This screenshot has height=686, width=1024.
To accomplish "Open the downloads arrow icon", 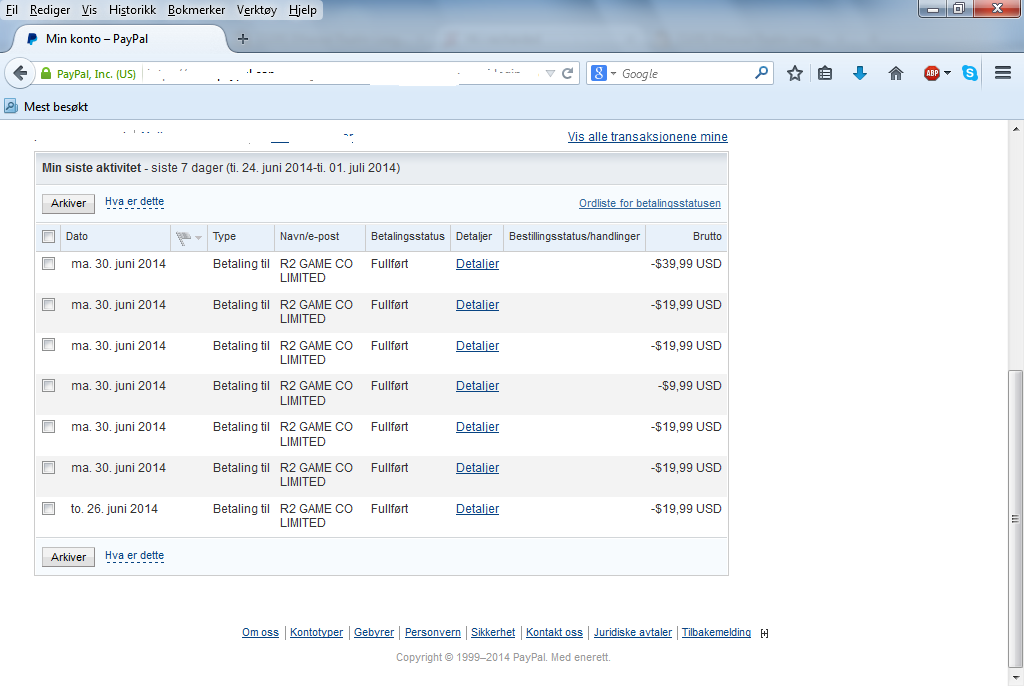I will pyautogui.click(x=860, y=73).
